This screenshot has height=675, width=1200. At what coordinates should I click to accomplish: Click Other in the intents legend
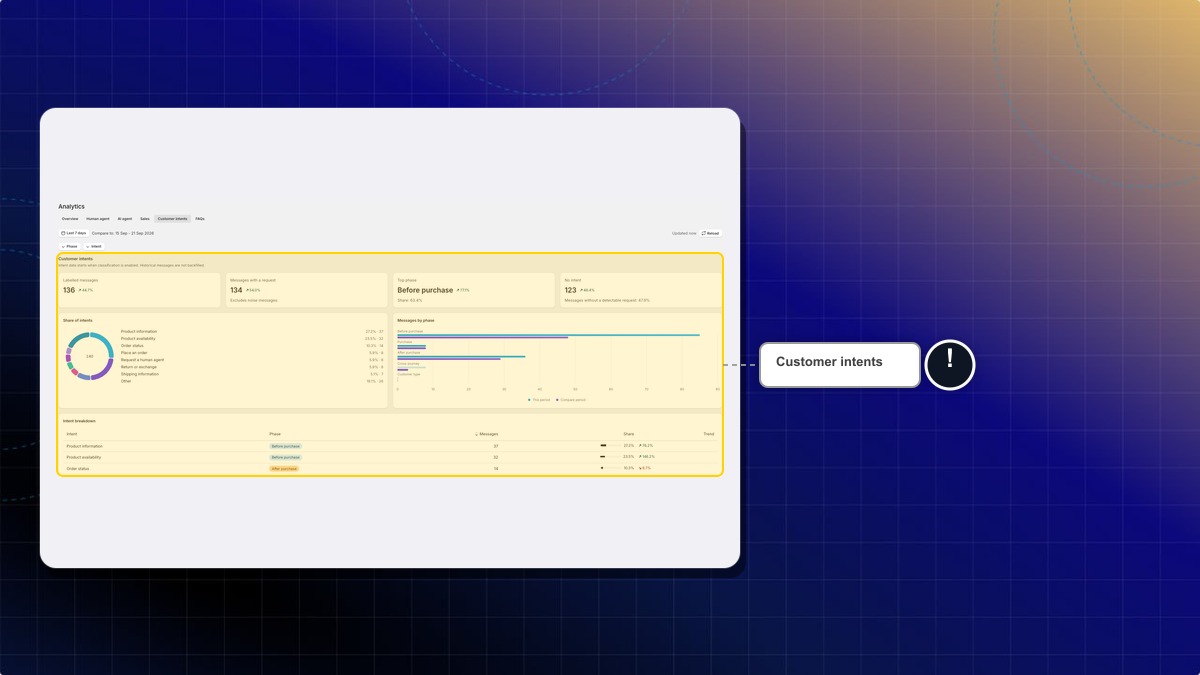[x=126, y=380]
